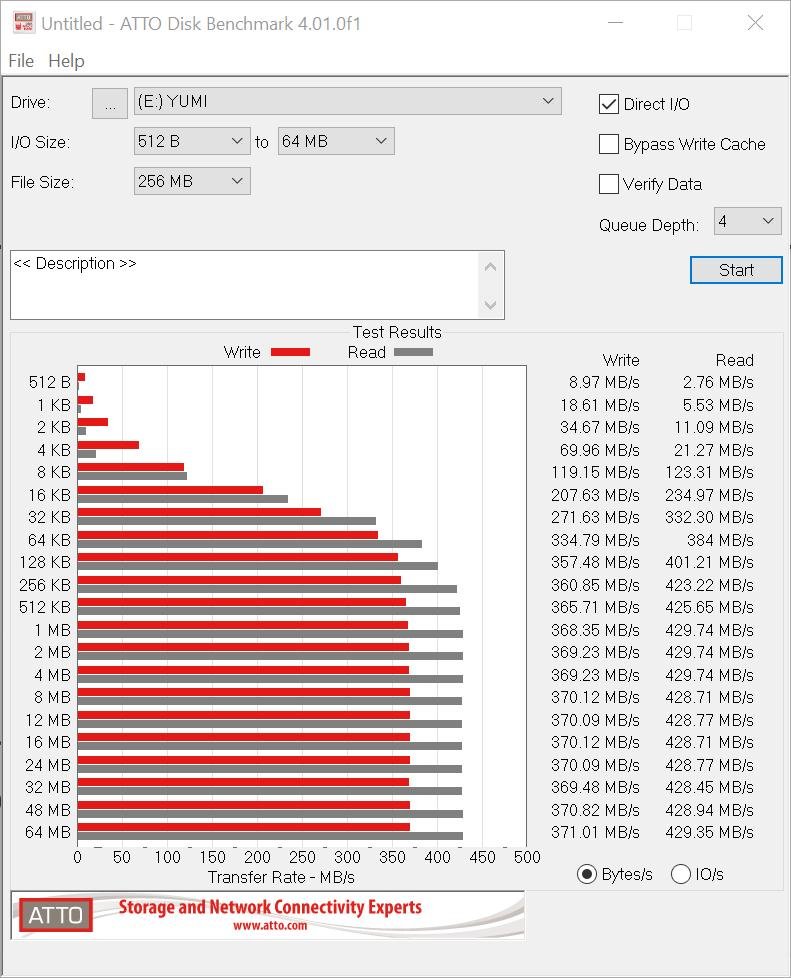
Task: Click the drive browse "..." button
Action: pos(110,103)
